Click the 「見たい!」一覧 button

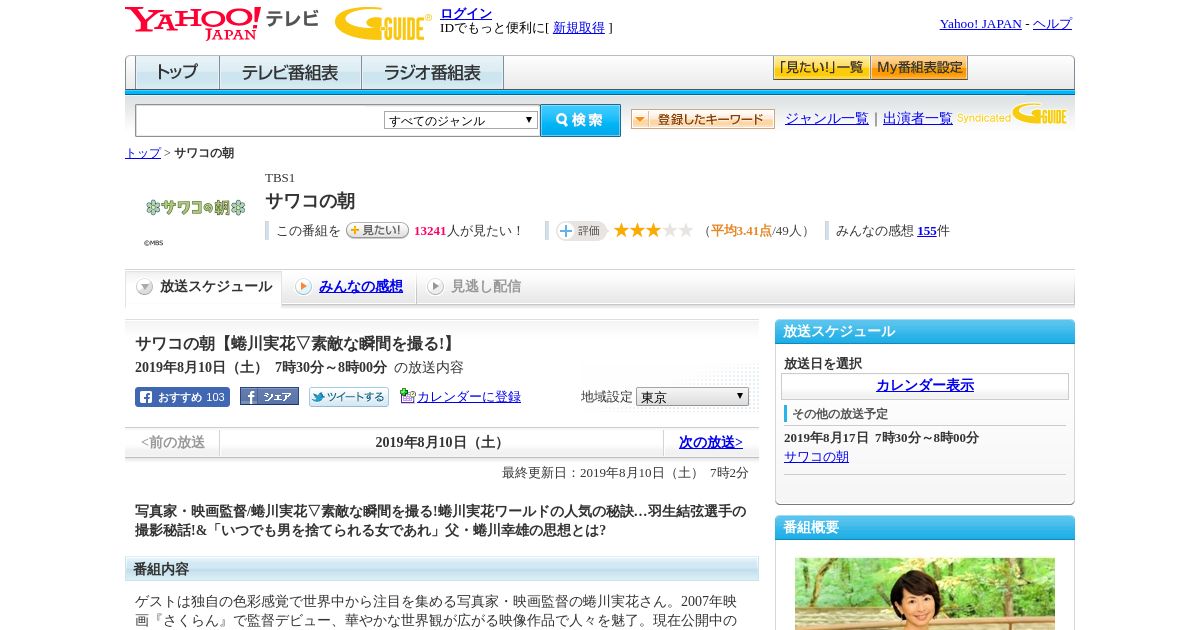[821, 68]
